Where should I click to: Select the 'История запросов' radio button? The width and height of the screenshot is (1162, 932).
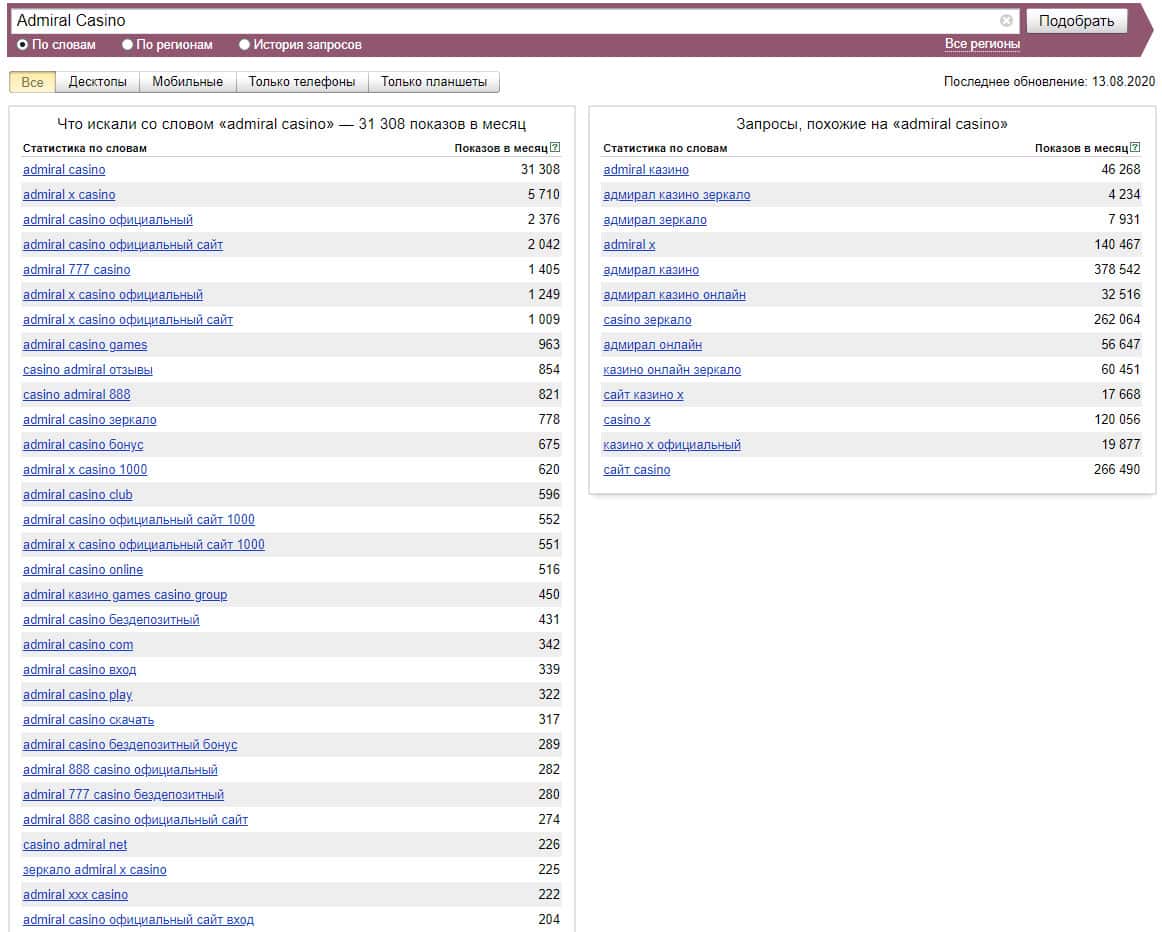(244, 45)
